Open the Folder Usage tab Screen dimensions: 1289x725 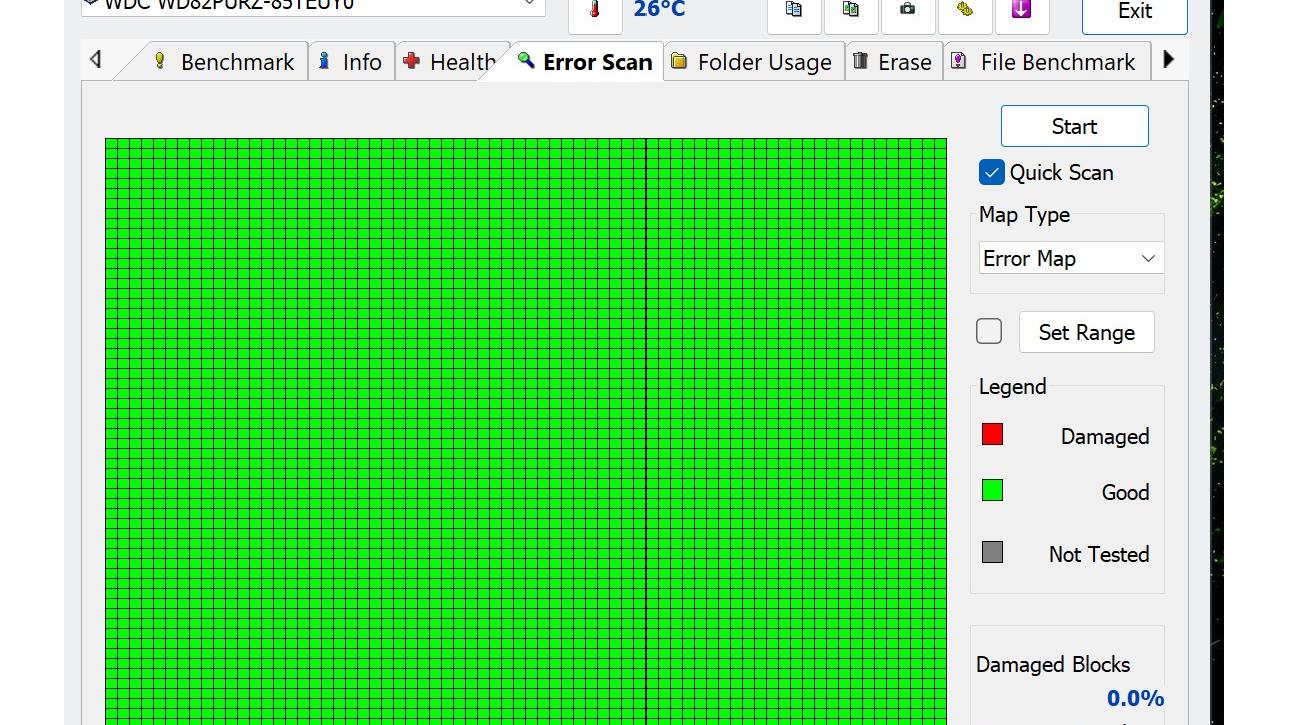tap(752, 62)
